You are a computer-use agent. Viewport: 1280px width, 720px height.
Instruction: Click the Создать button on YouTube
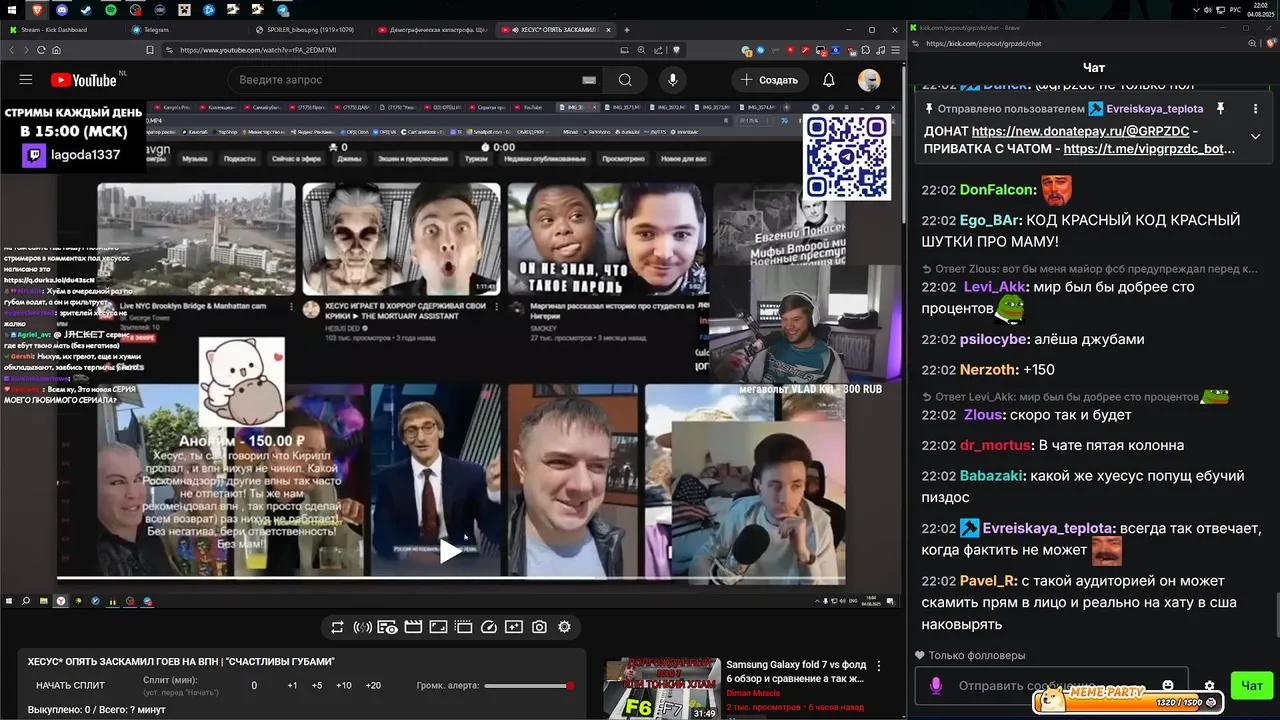click(770, 80)
